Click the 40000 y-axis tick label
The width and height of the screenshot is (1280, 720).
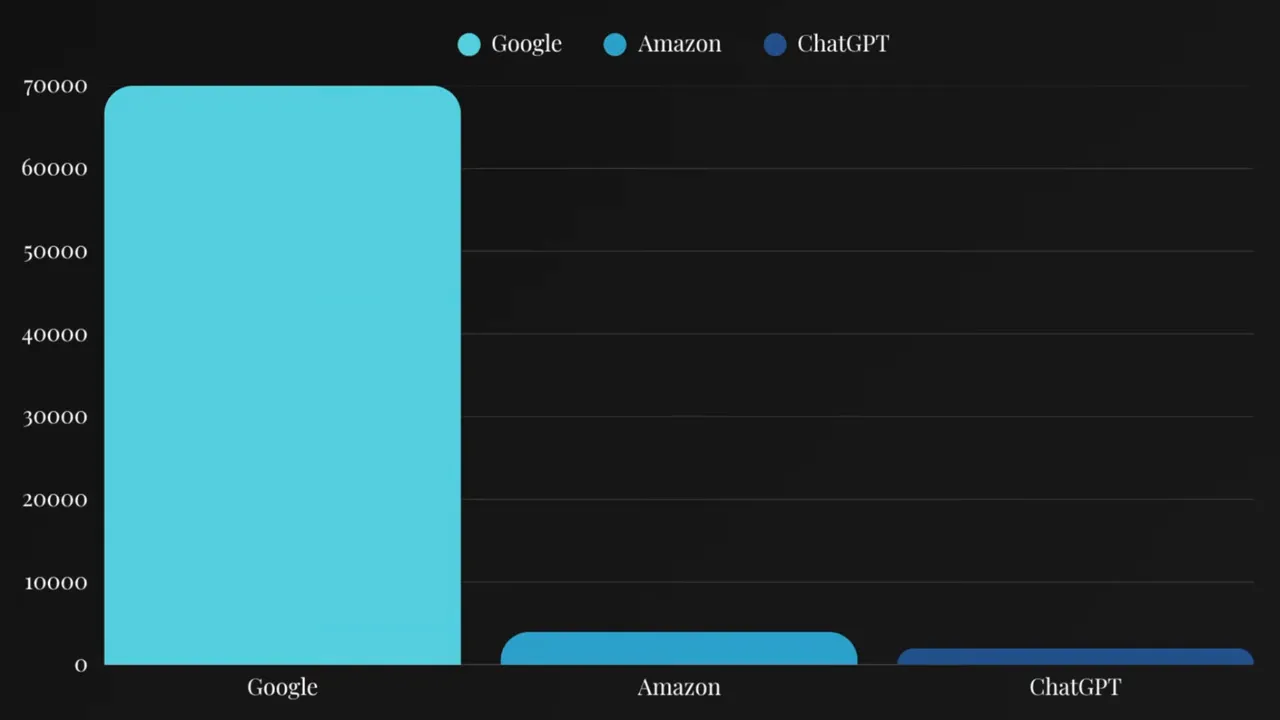55,334
